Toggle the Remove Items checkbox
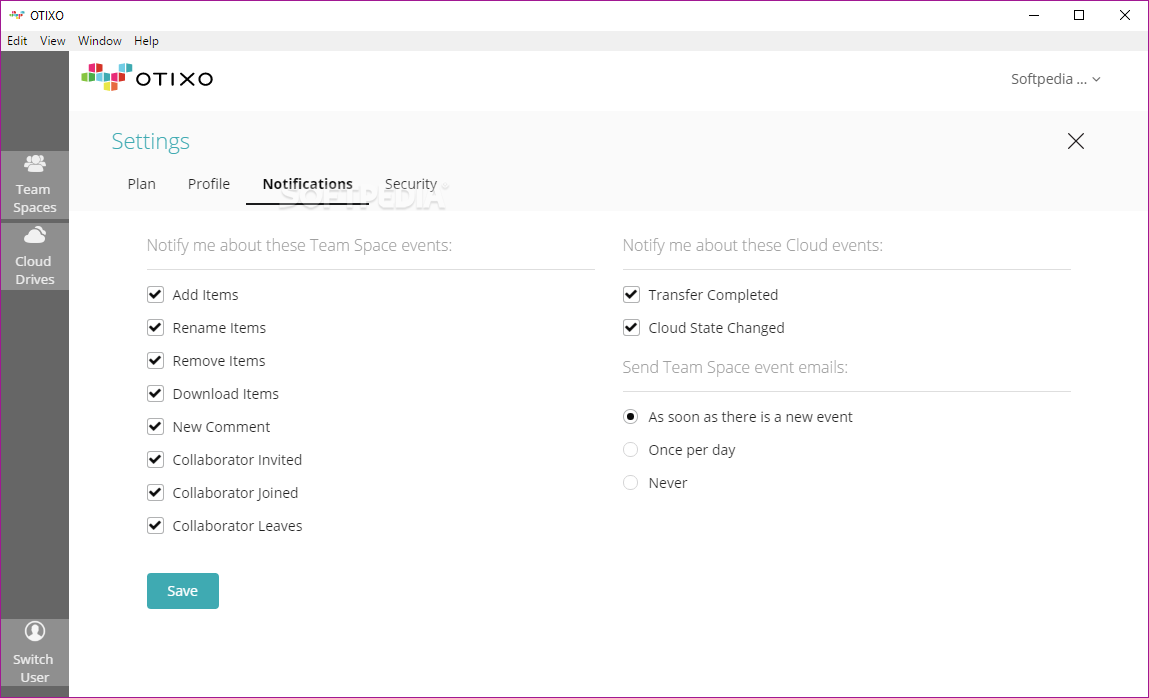The height and width of the screenshot is (698, 1149). (x=155, y=360)
